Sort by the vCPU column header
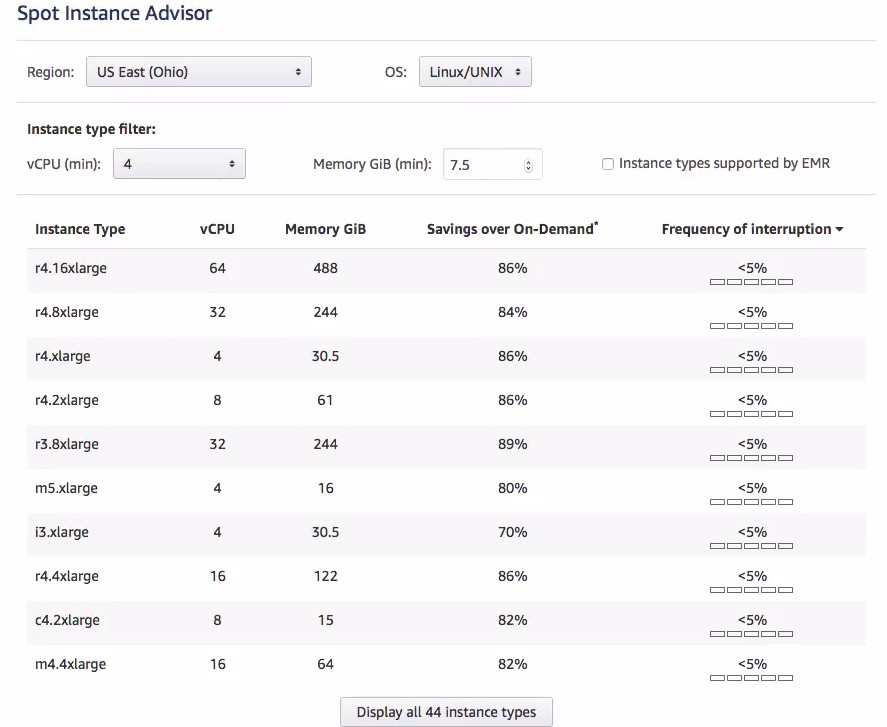This screenshot has width=887, height=727. point(217,229)
